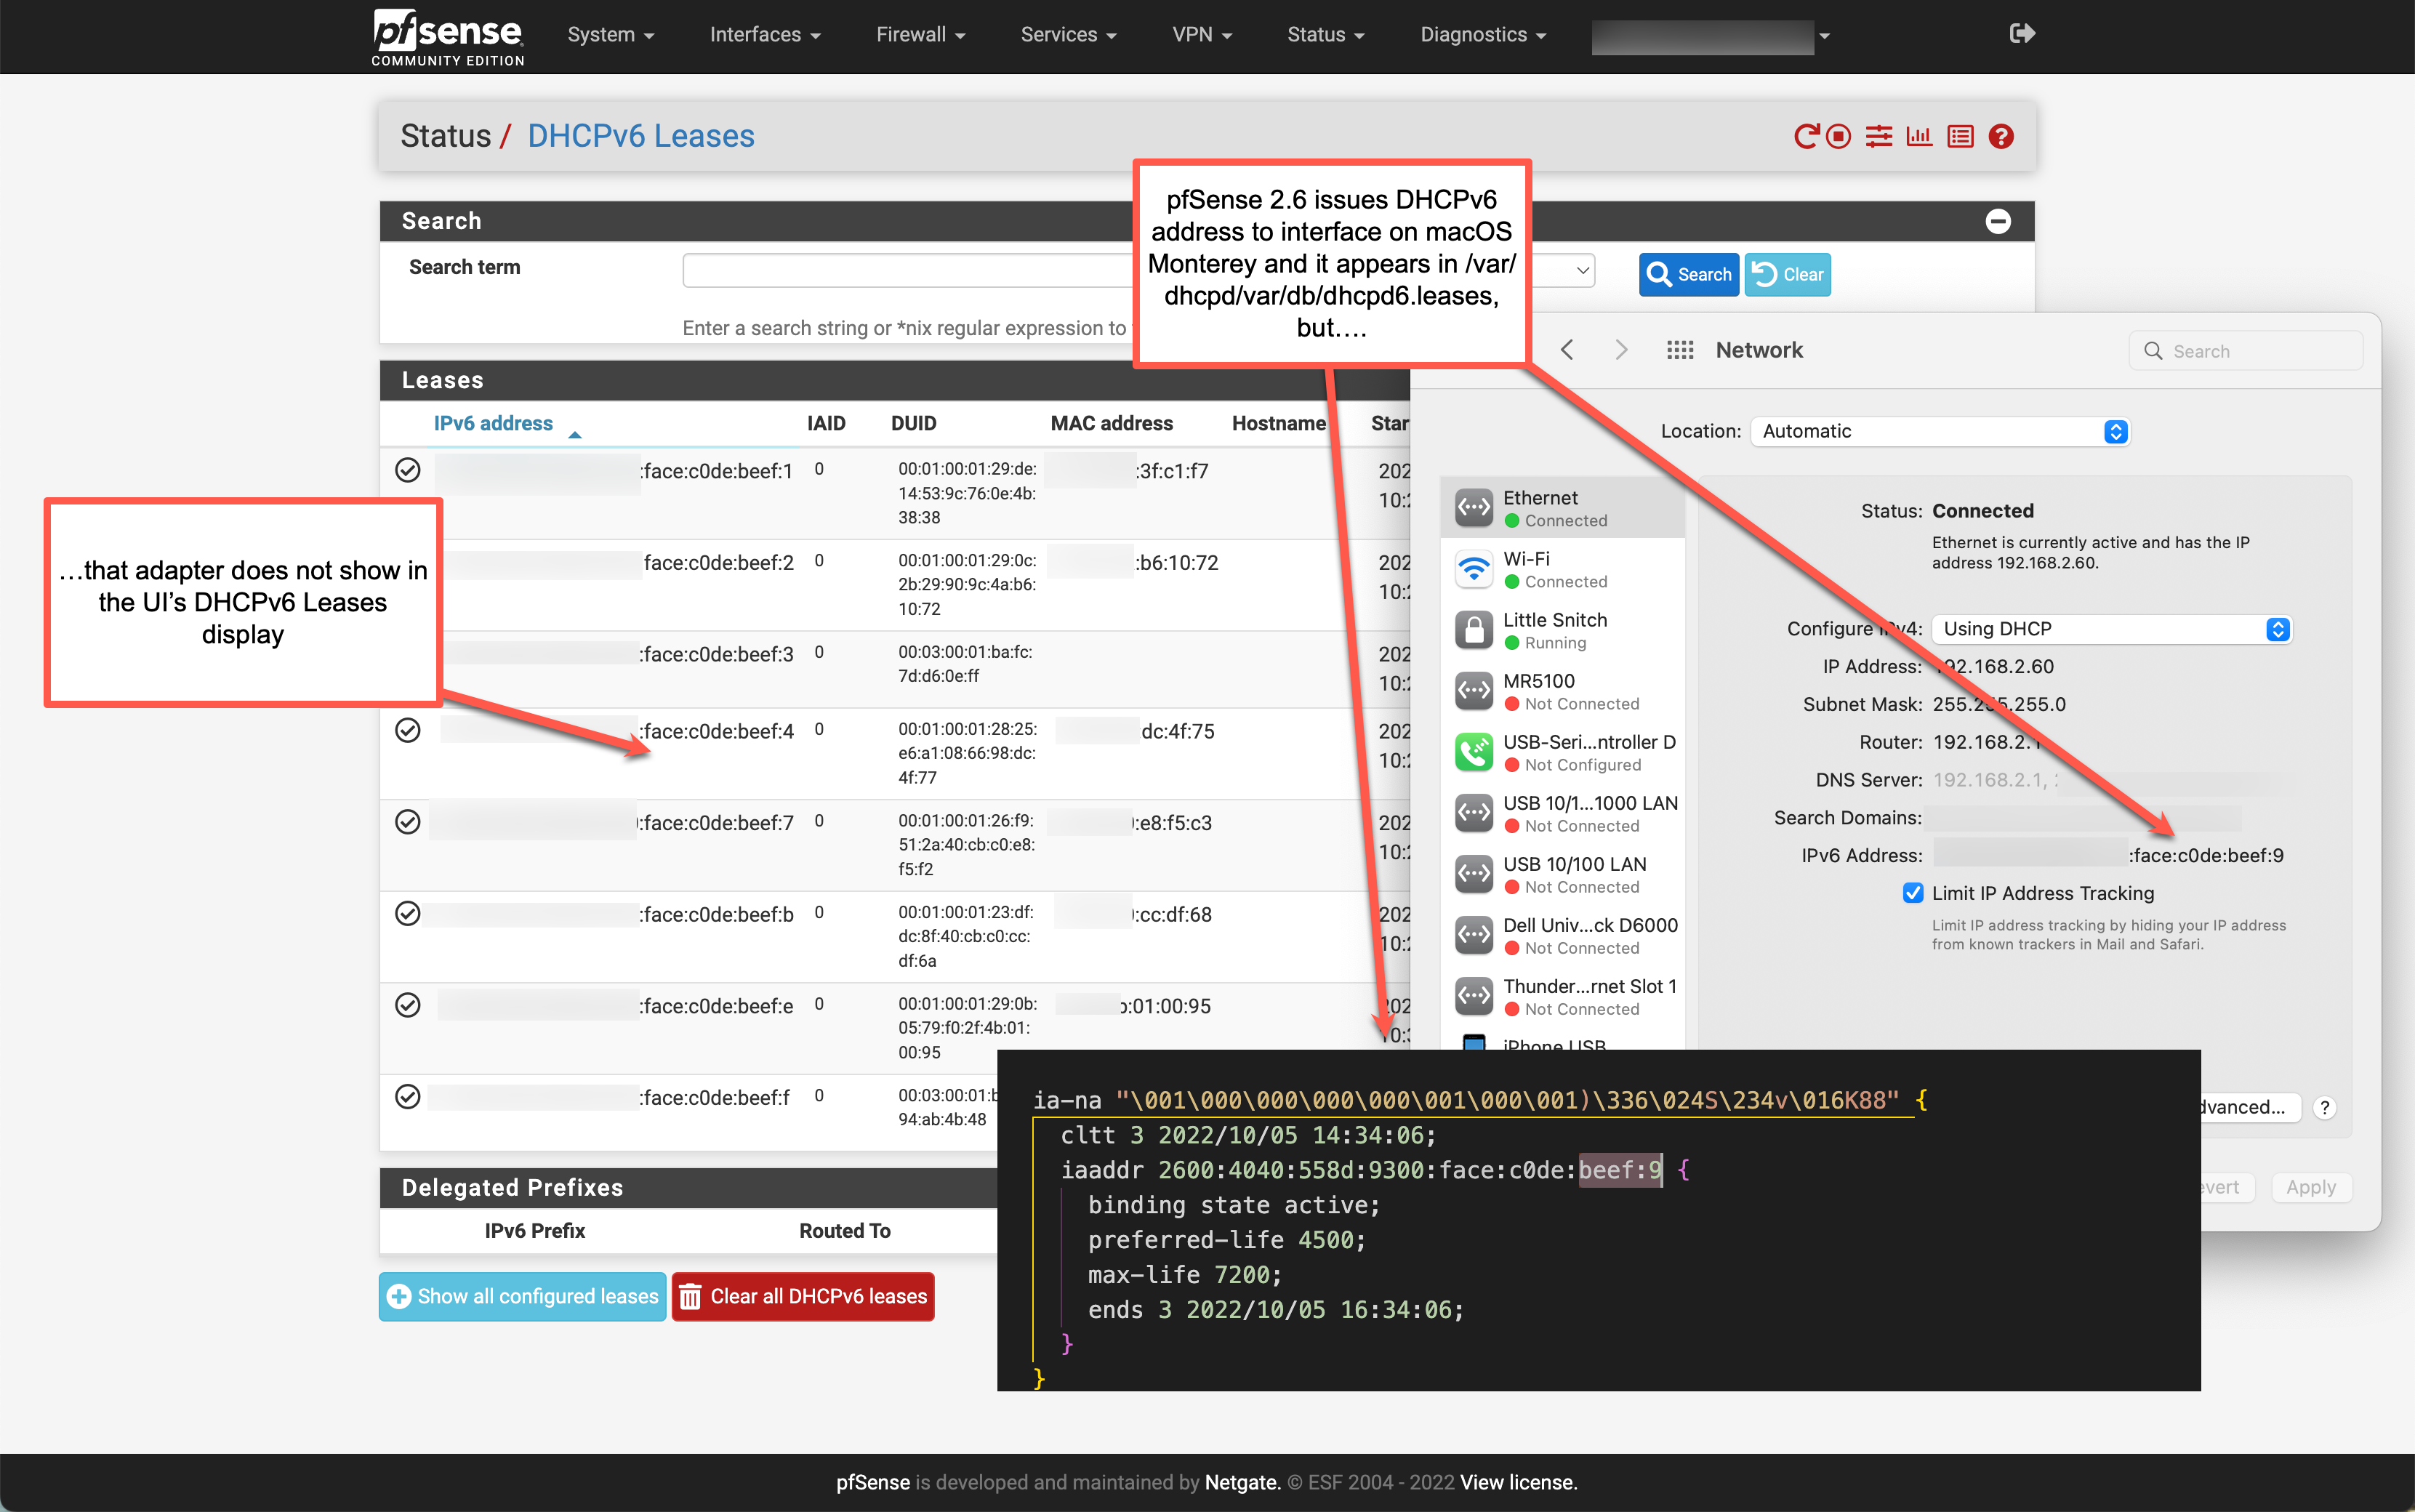Click the Clear search button

[x=1787, y=274]
